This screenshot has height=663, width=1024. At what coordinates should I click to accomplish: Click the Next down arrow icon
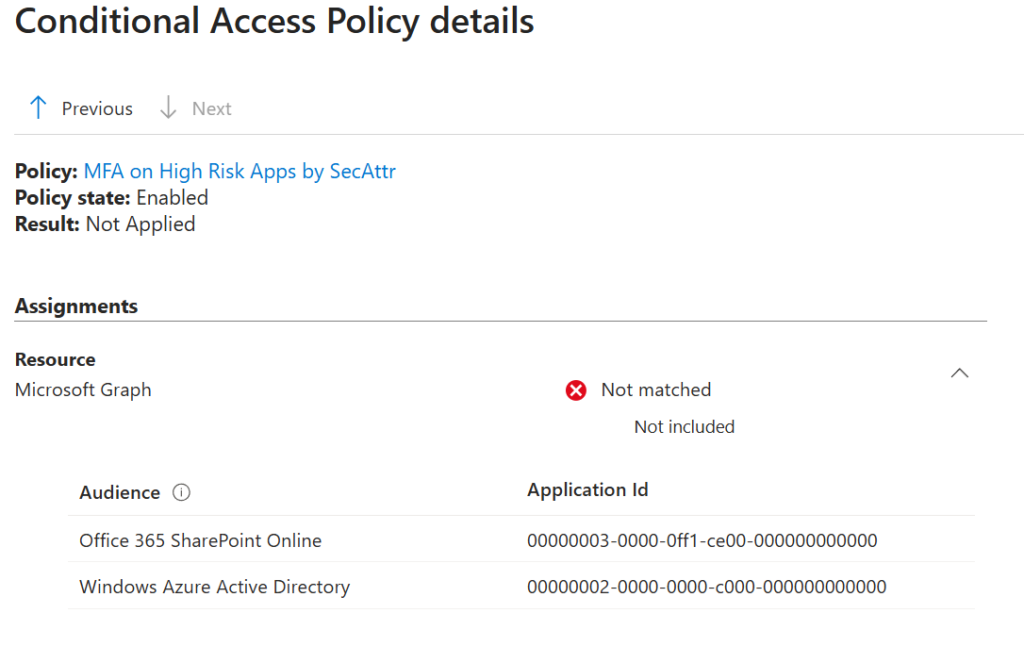(x=169, y=108)
